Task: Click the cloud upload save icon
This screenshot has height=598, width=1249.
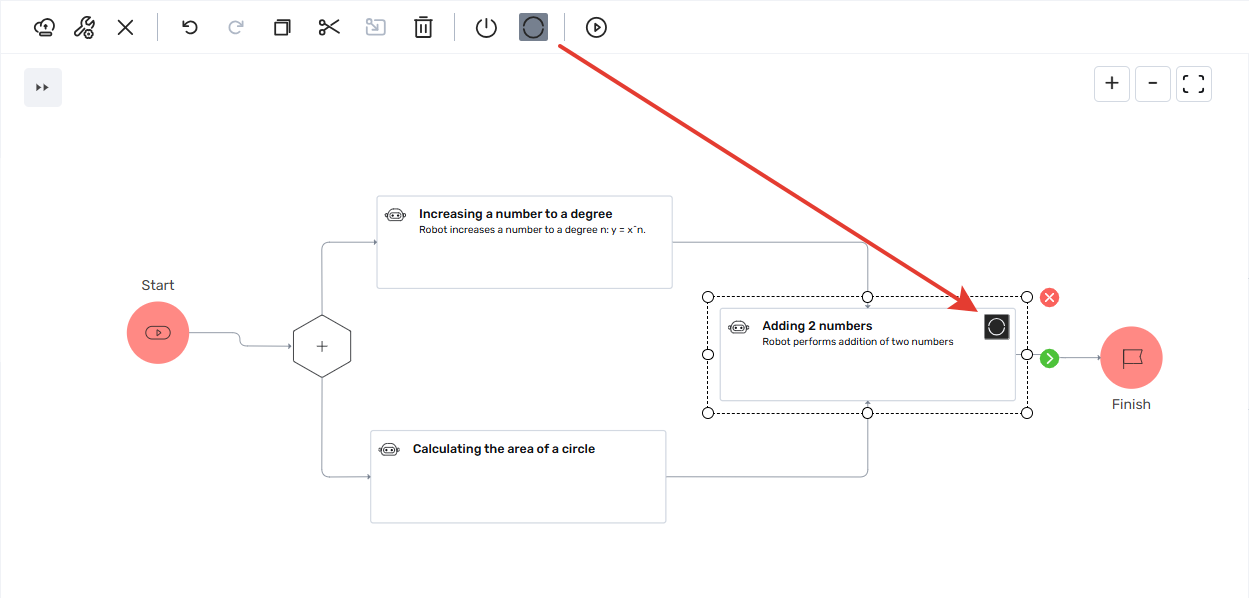Action: tap(44, 27)
